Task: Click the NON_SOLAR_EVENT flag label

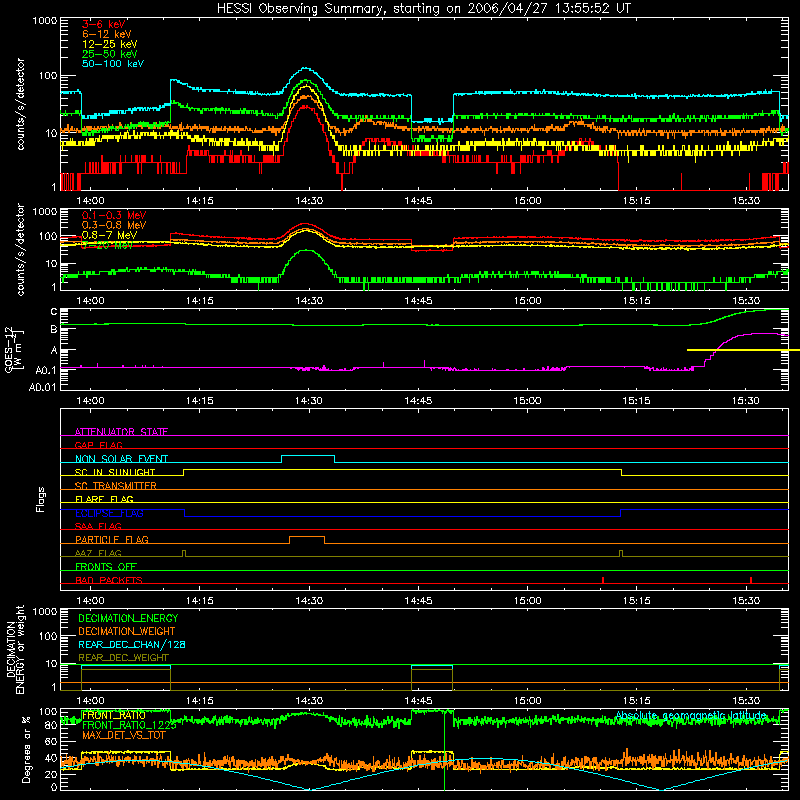Action: click(x=121, y=459)
